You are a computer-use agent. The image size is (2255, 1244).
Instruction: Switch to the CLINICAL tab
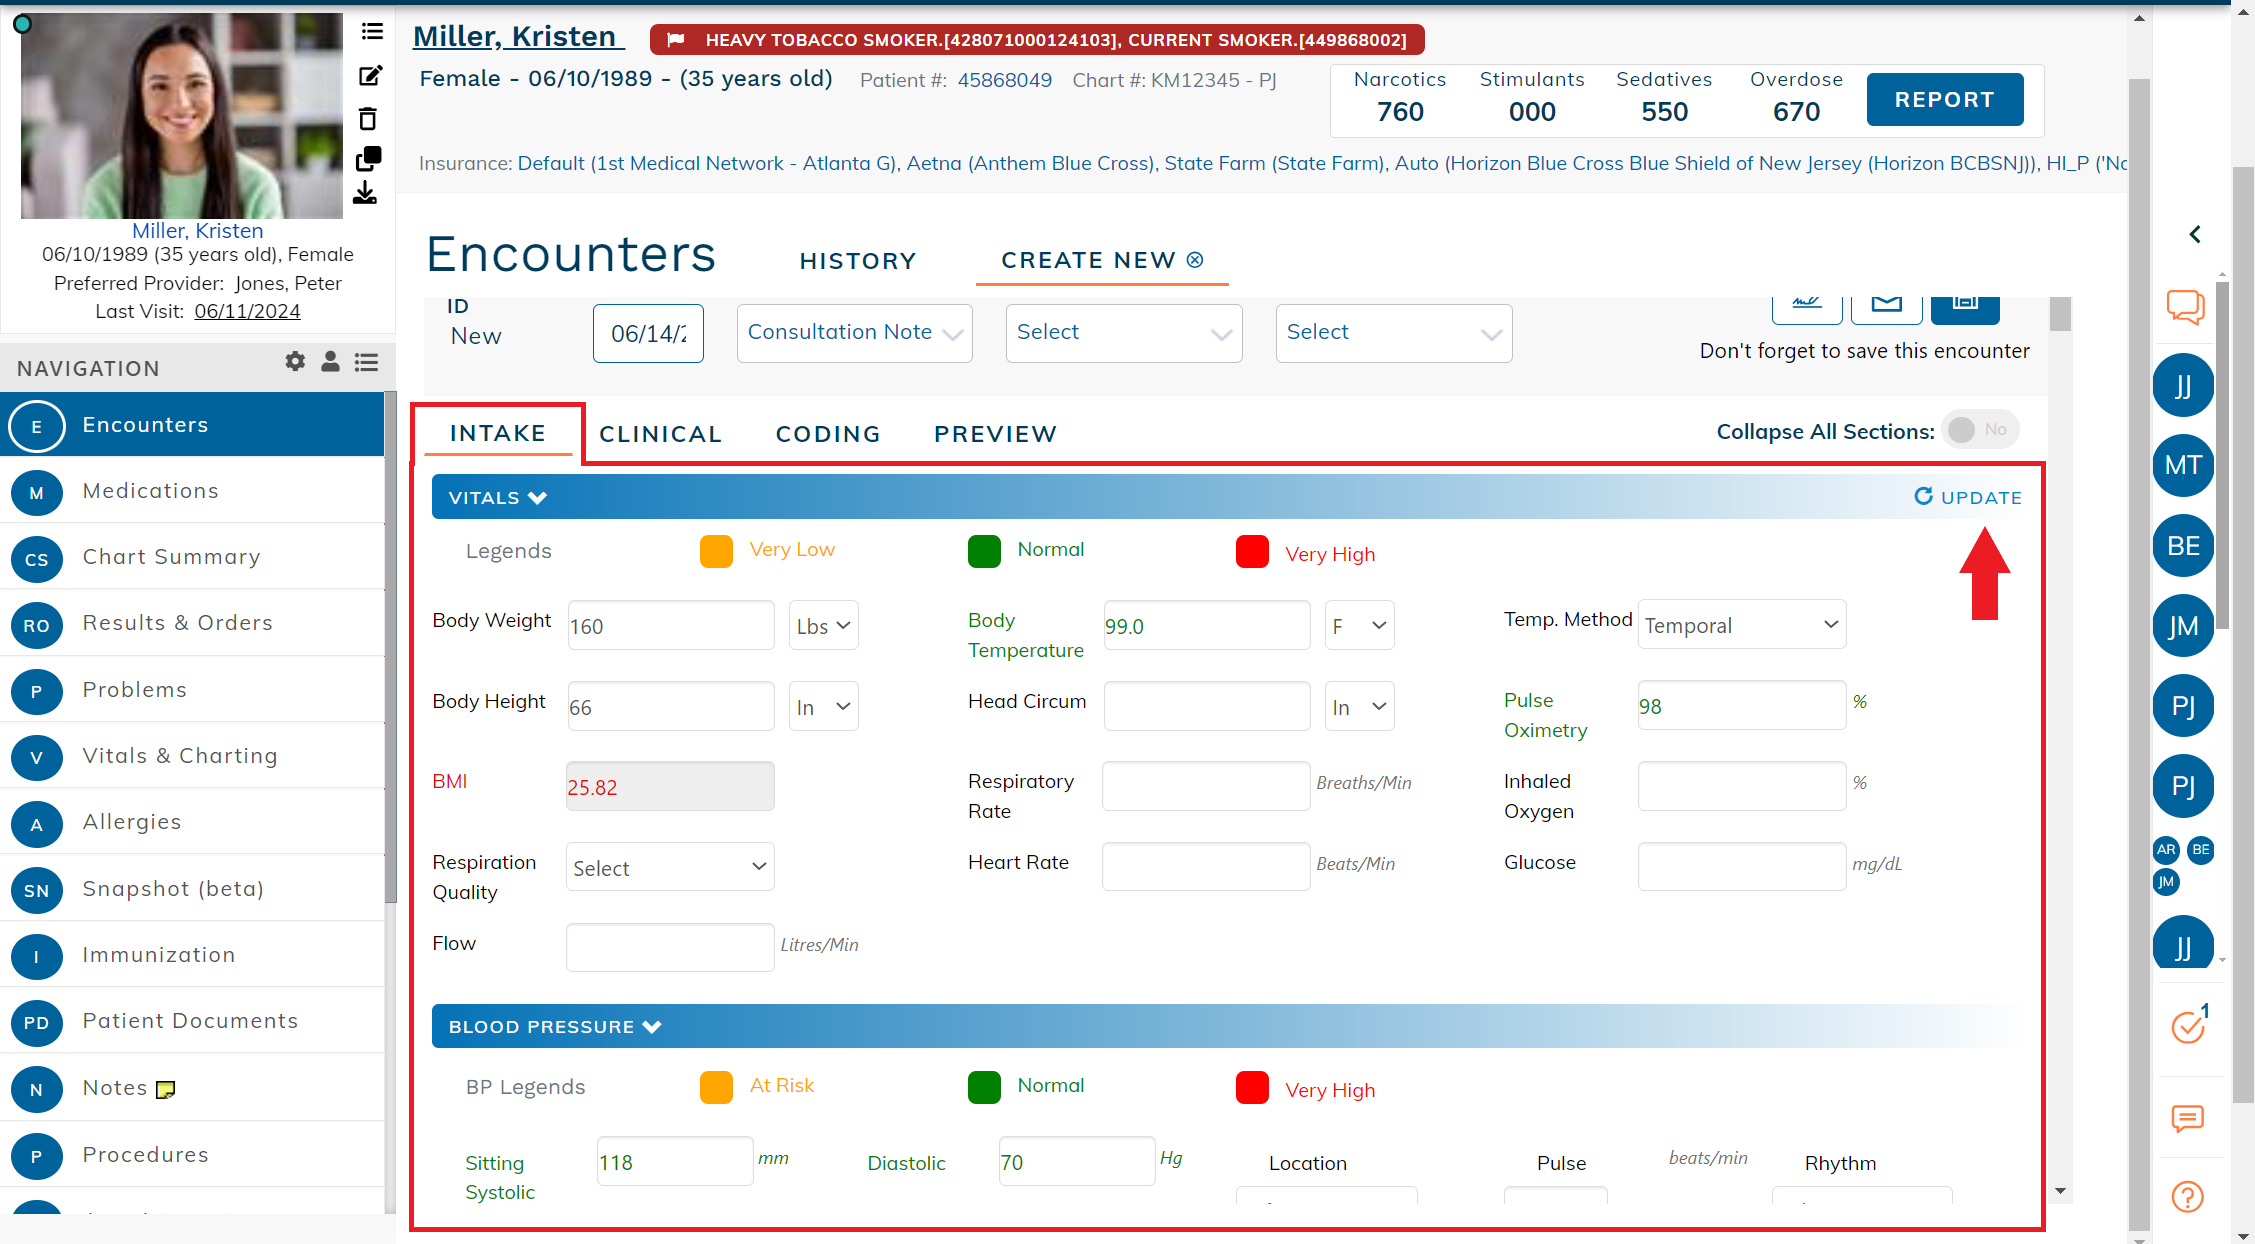point(660,434)
